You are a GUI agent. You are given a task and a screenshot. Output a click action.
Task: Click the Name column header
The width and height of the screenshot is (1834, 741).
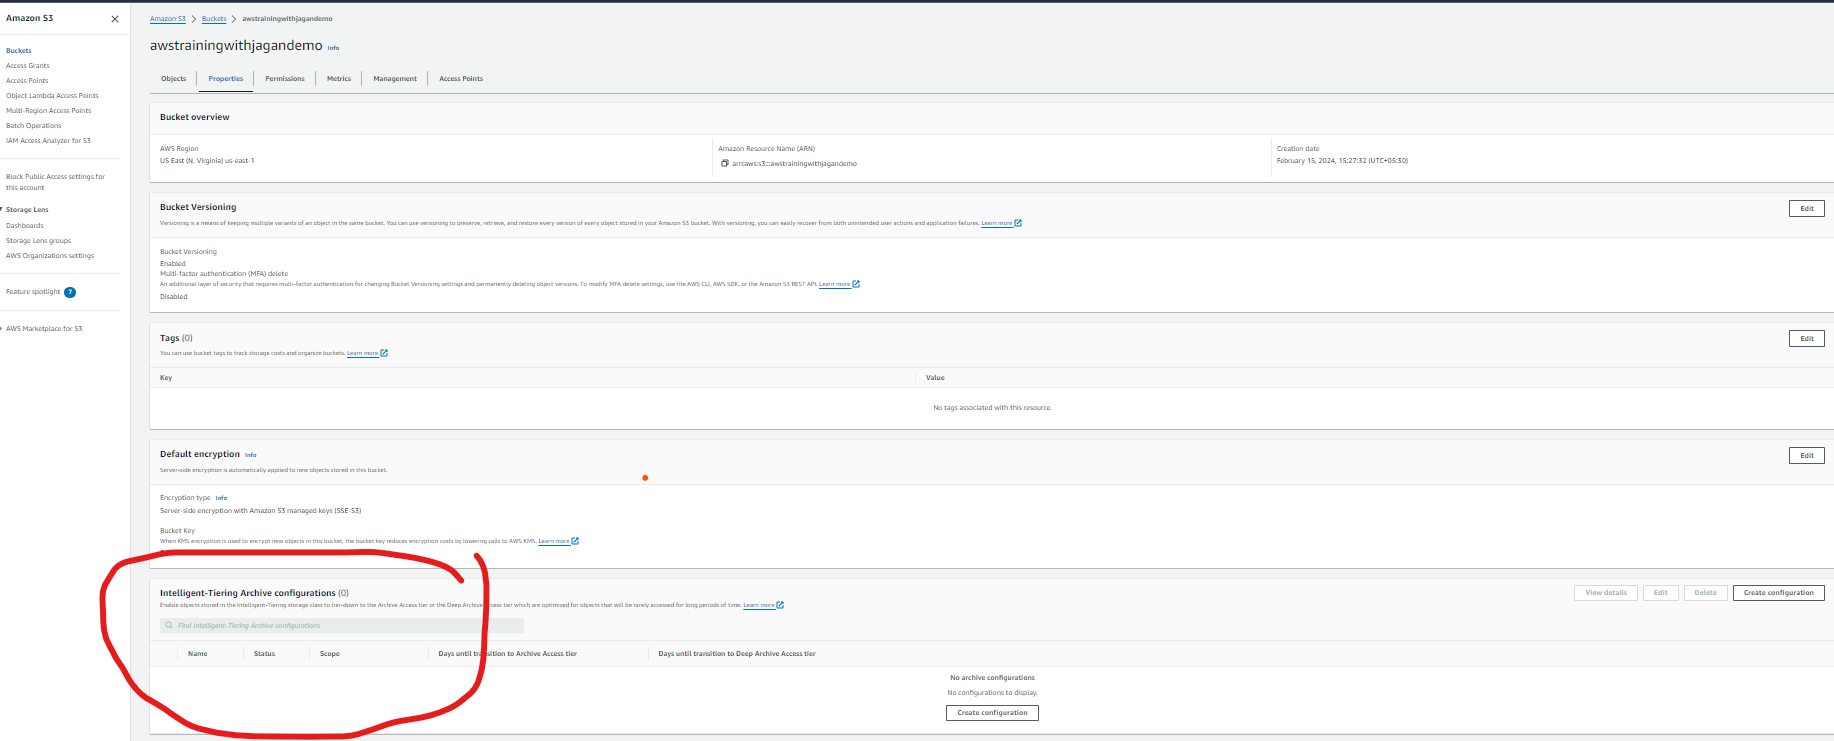click(x=198, y=654)
